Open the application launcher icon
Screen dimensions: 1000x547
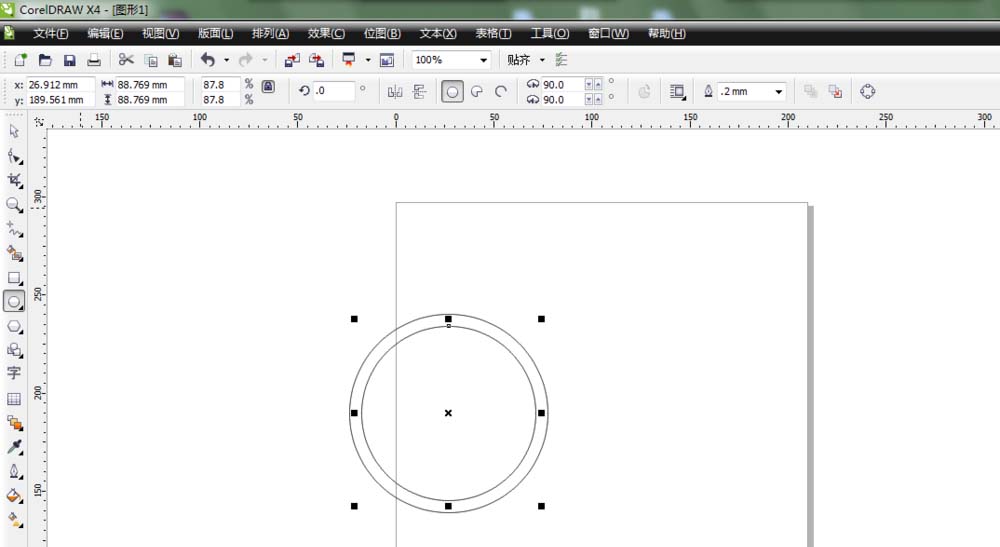click(349, 60)
